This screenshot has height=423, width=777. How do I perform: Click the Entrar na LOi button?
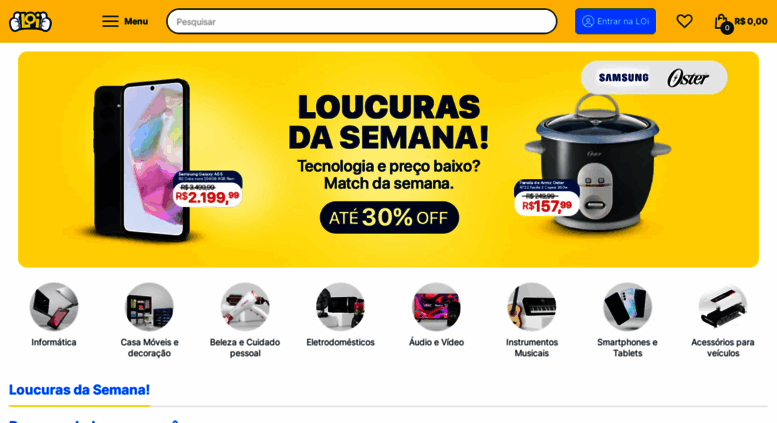[x=615, y=21]
